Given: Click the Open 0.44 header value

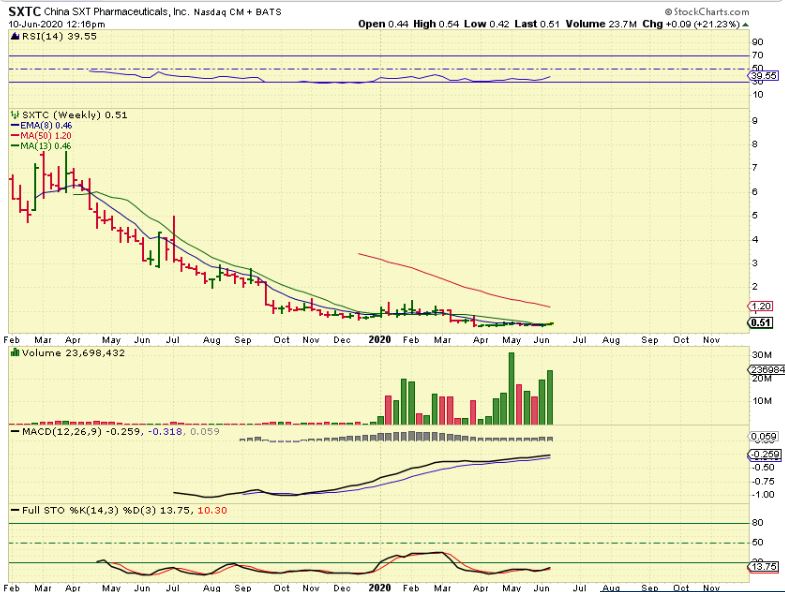Looking at the screenshot, I should [x=383, y=24].
